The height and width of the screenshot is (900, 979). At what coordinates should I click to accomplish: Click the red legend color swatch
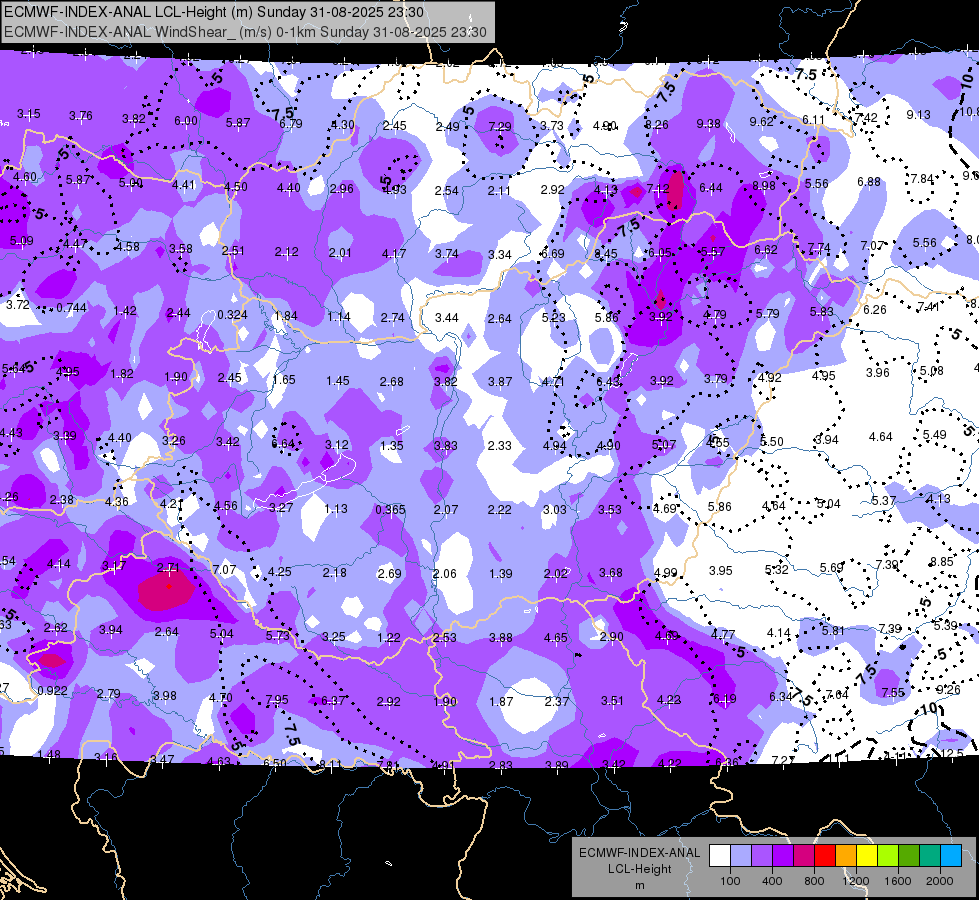tap(825, 856)
